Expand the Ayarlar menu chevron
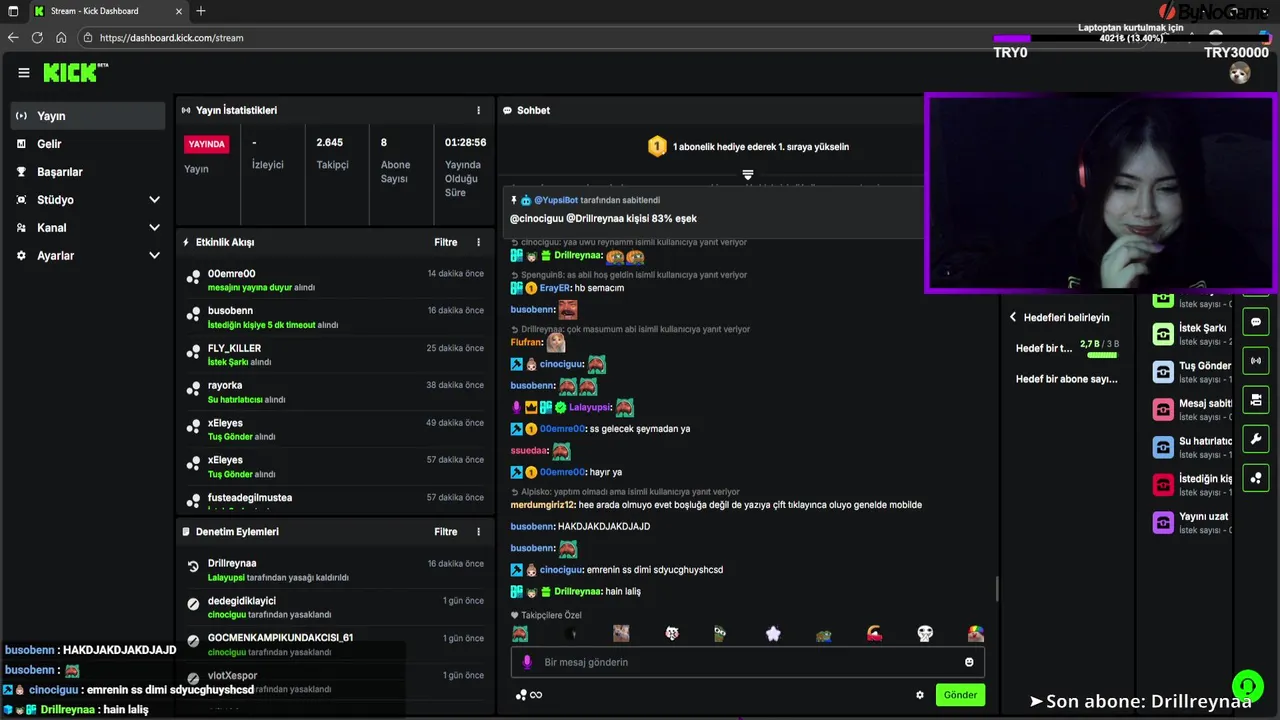The image size is (1280, 720). [x=154, y=256]
